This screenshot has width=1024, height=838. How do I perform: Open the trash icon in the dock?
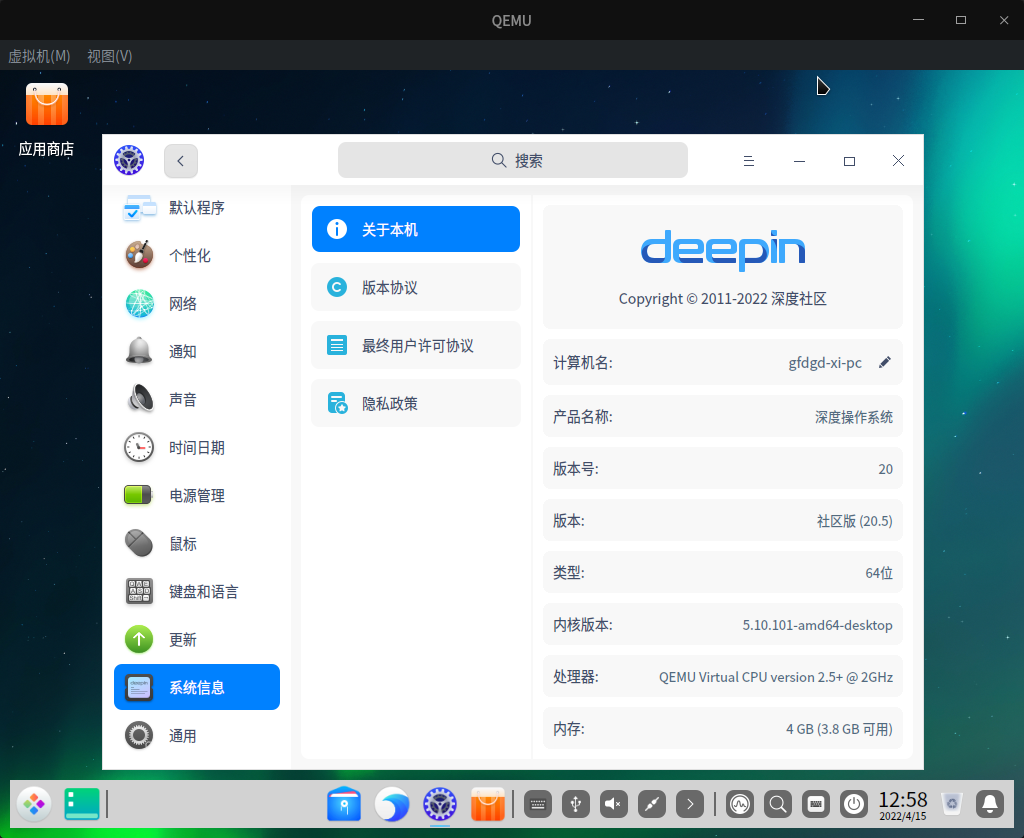pos(952,804)
